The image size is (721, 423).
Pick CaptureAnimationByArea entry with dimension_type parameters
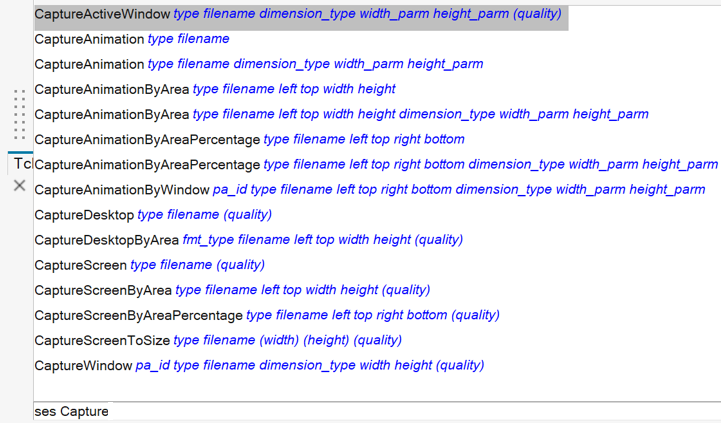click(340, 114)
